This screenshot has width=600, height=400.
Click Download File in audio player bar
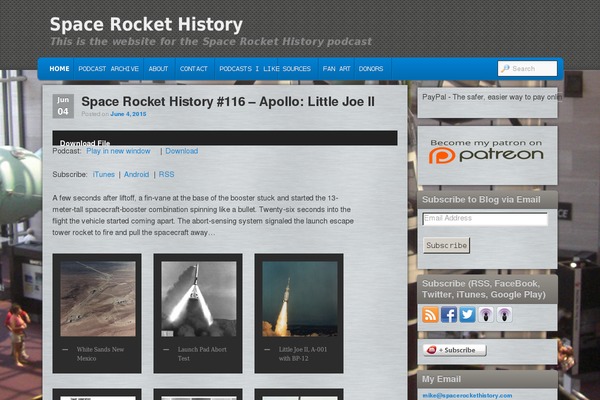point(85,143)
